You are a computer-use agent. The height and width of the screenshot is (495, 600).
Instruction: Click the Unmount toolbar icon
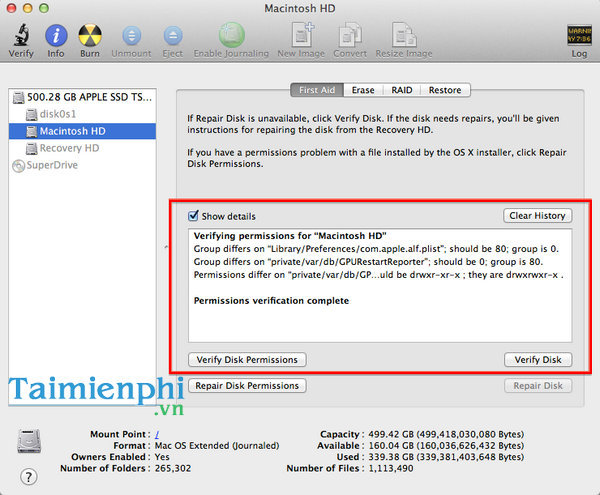coord(131,36)
